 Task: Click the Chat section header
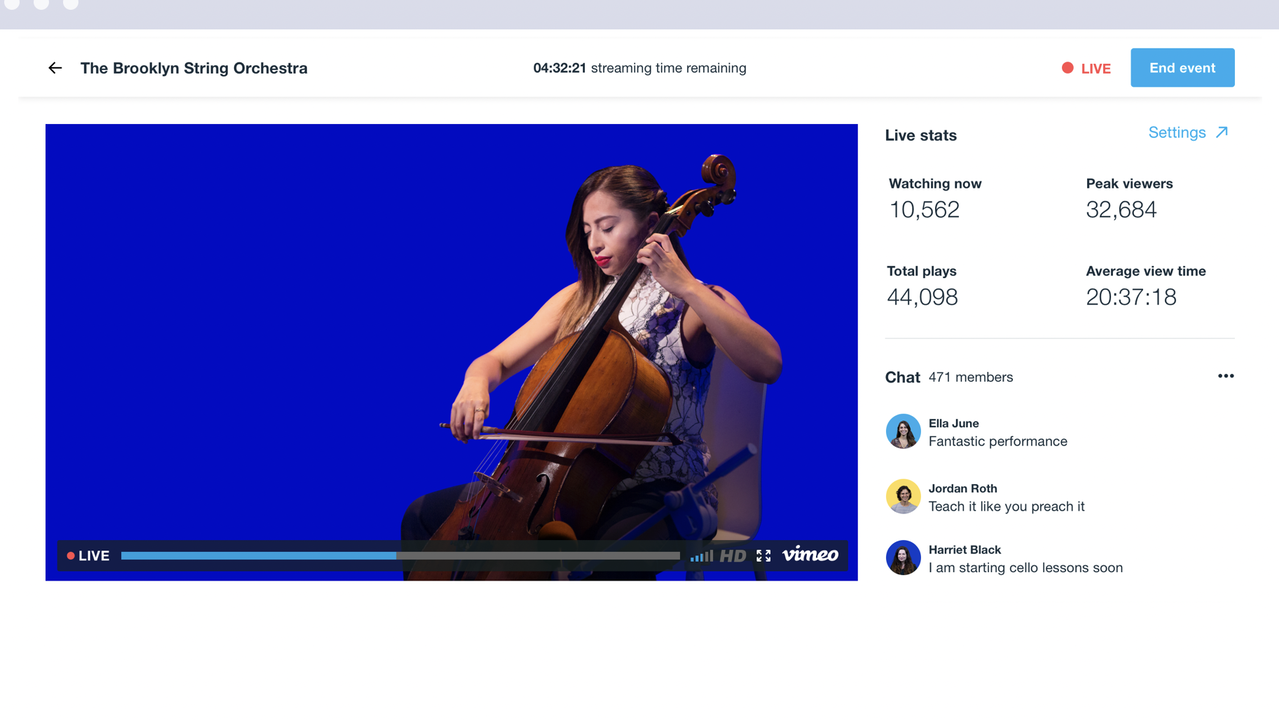click(902, 377)
